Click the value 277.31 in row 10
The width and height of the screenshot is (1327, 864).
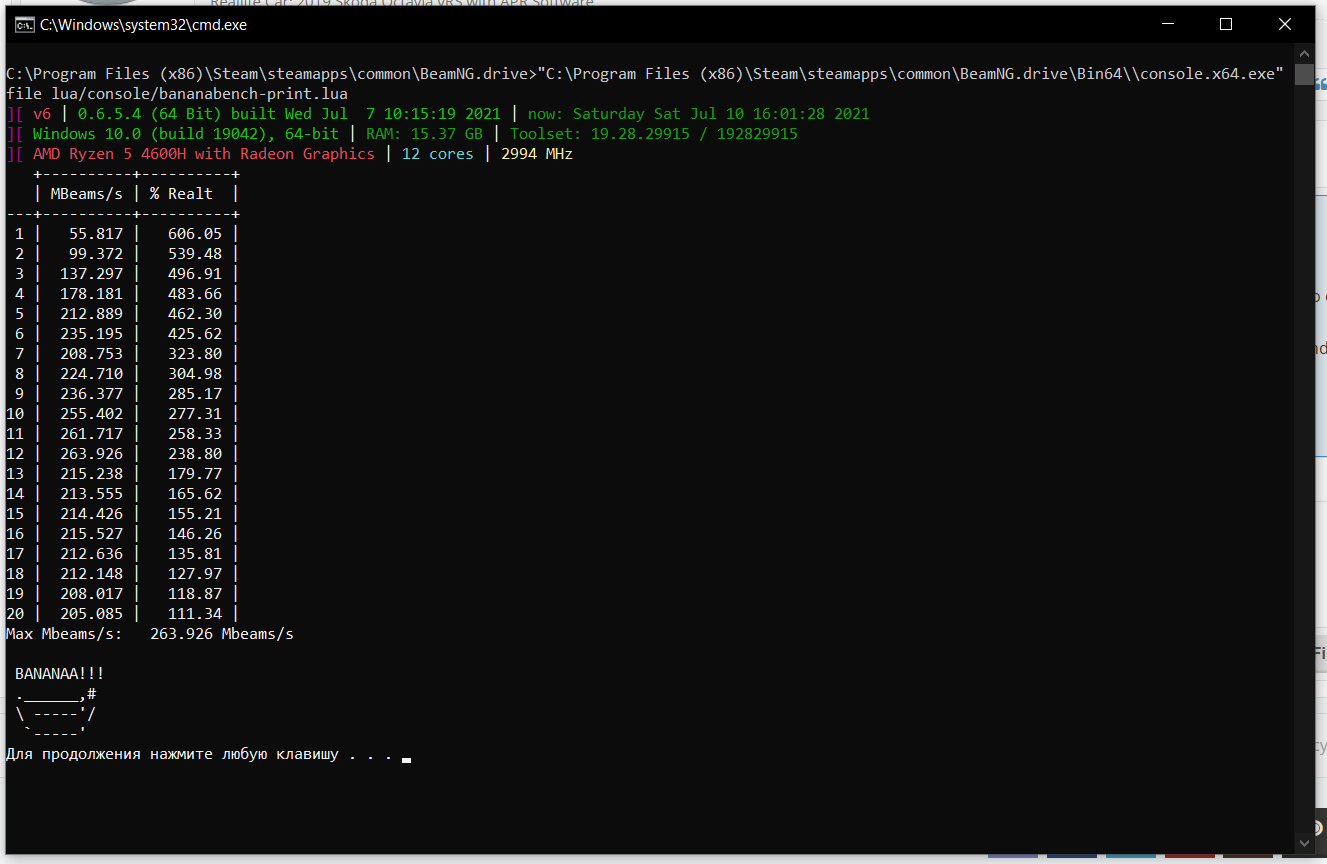point(195,414)
